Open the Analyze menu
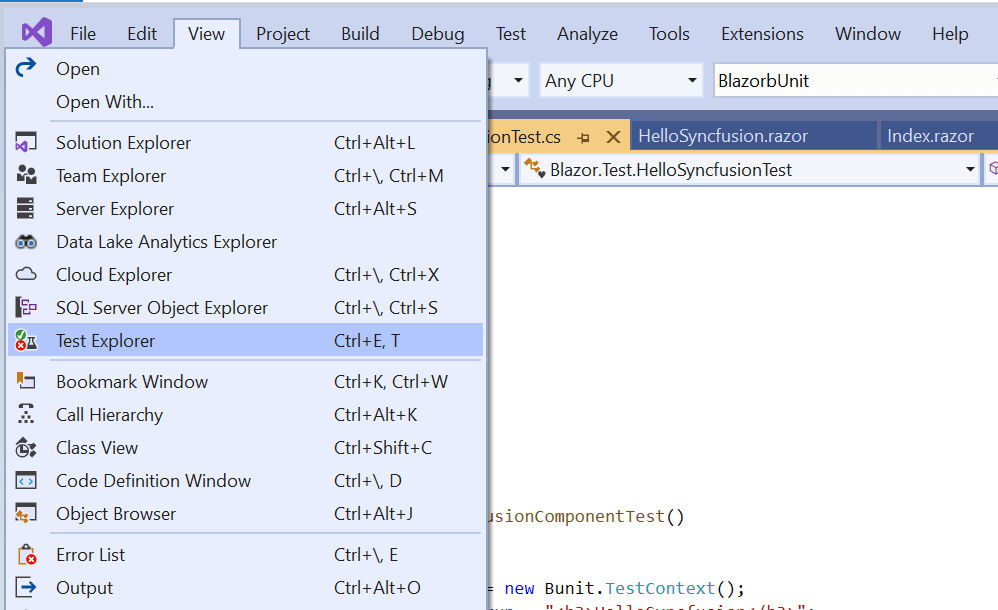 (x=587, y=34)
